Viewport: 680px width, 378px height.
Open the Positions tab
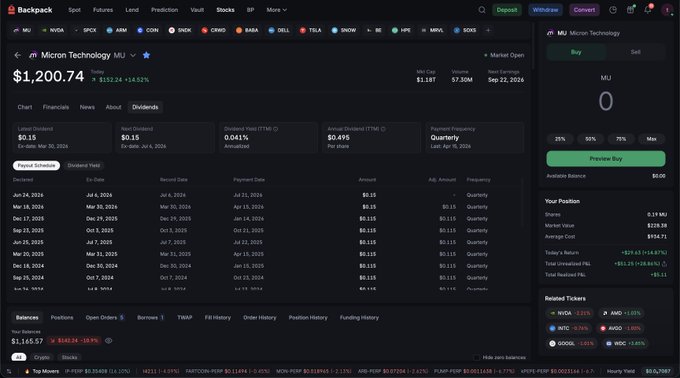tap(62, 318)
